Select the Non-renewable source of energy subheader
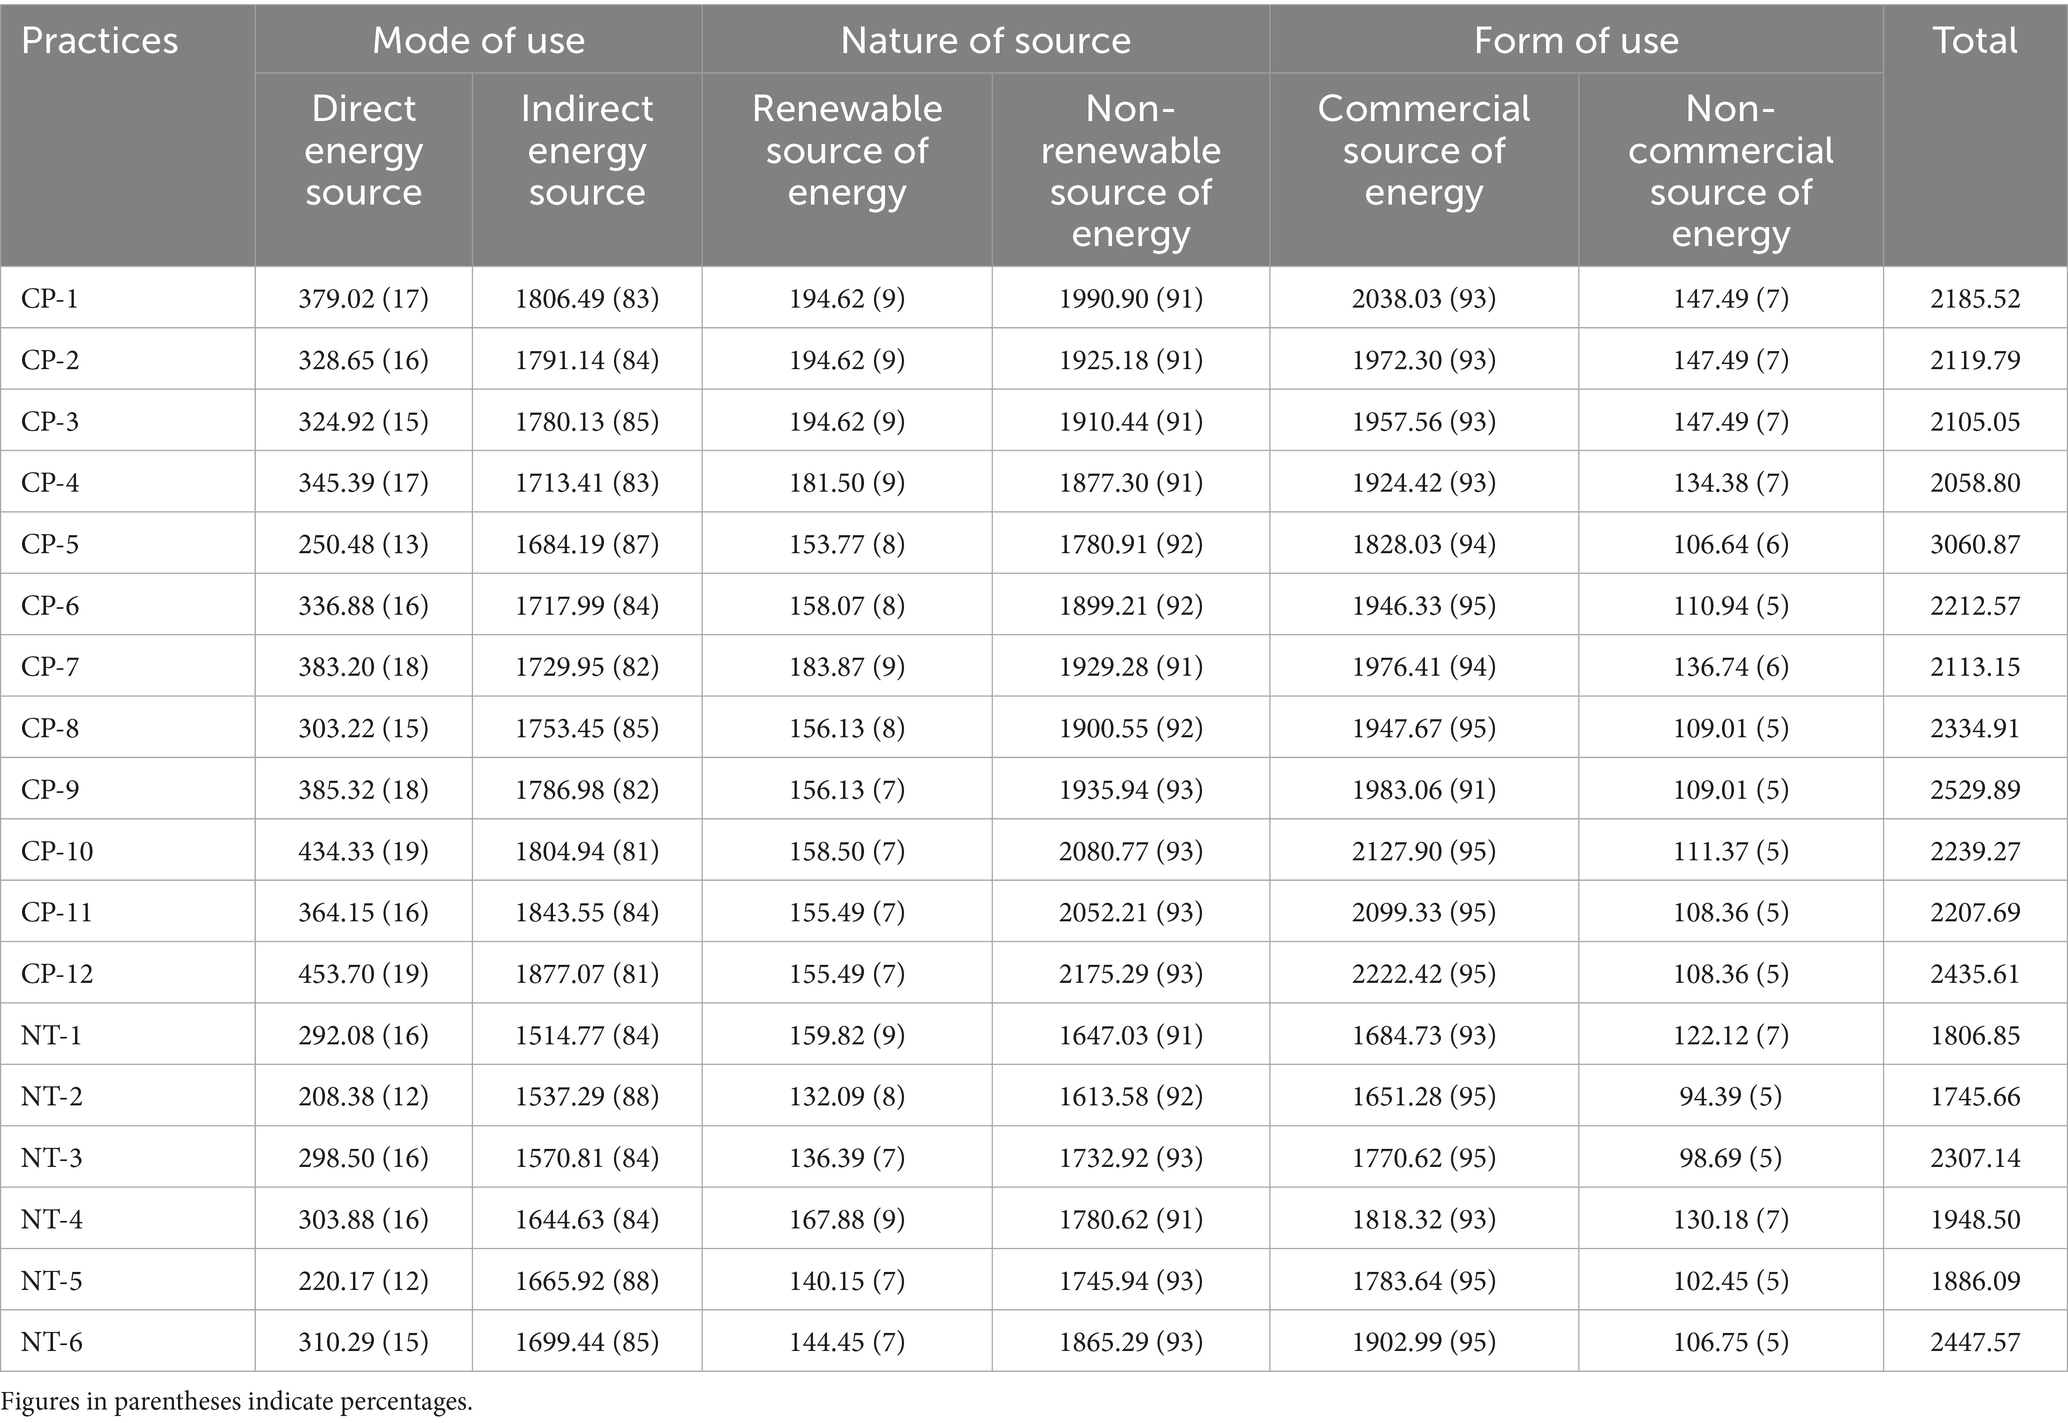Viewport: 2068px width, 1423px height. pyautogui.click(x=1131, y=170)
